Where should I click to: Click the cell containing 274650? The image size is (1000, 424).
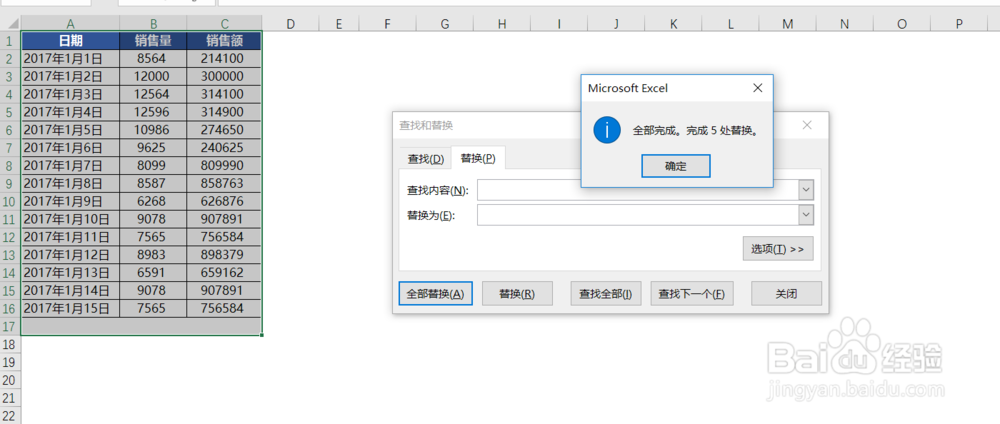(224, 130)
